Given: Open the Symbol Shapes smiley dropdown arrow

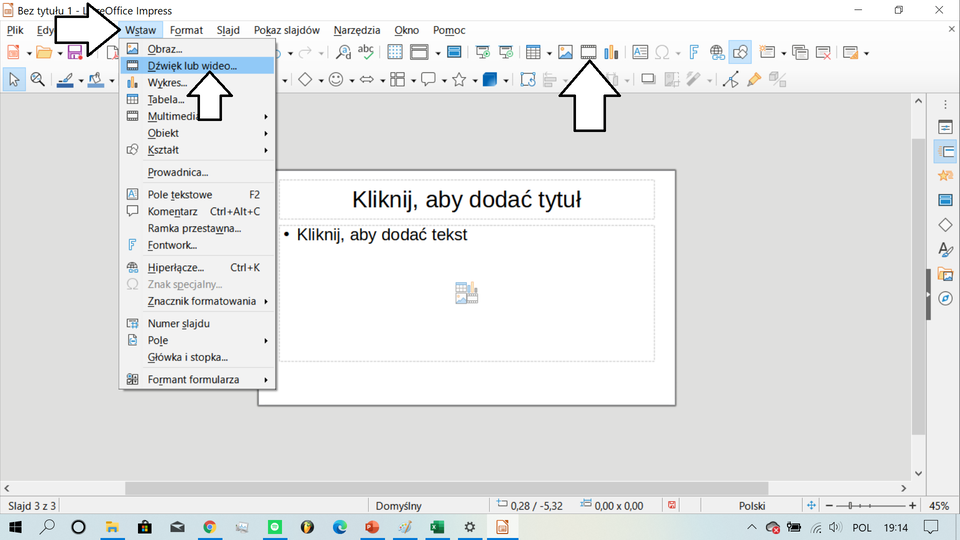Looking at the screenshot, I should 351,80.
